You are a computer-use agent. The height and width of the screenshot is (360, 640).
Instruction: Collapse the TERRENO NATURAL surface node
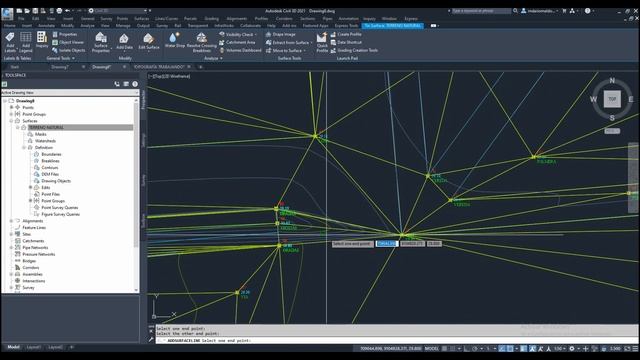click(x=18, y=127)
